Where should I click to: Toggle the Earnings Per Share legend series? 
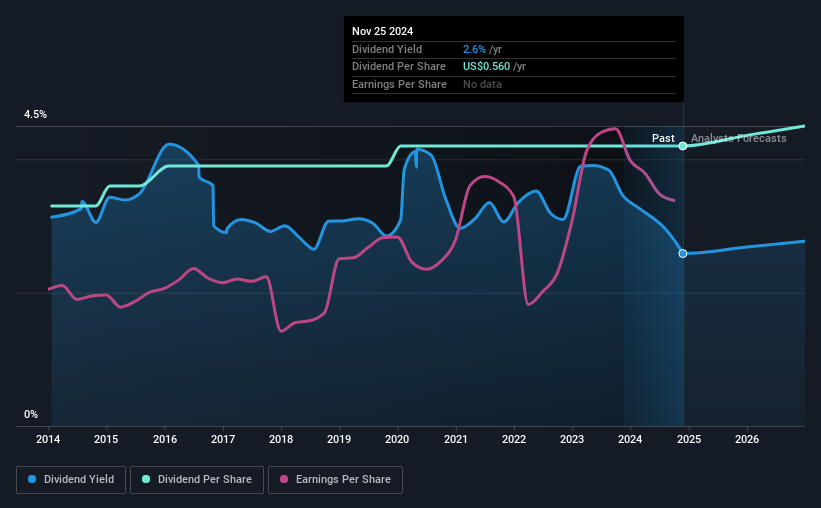[335, 480]
